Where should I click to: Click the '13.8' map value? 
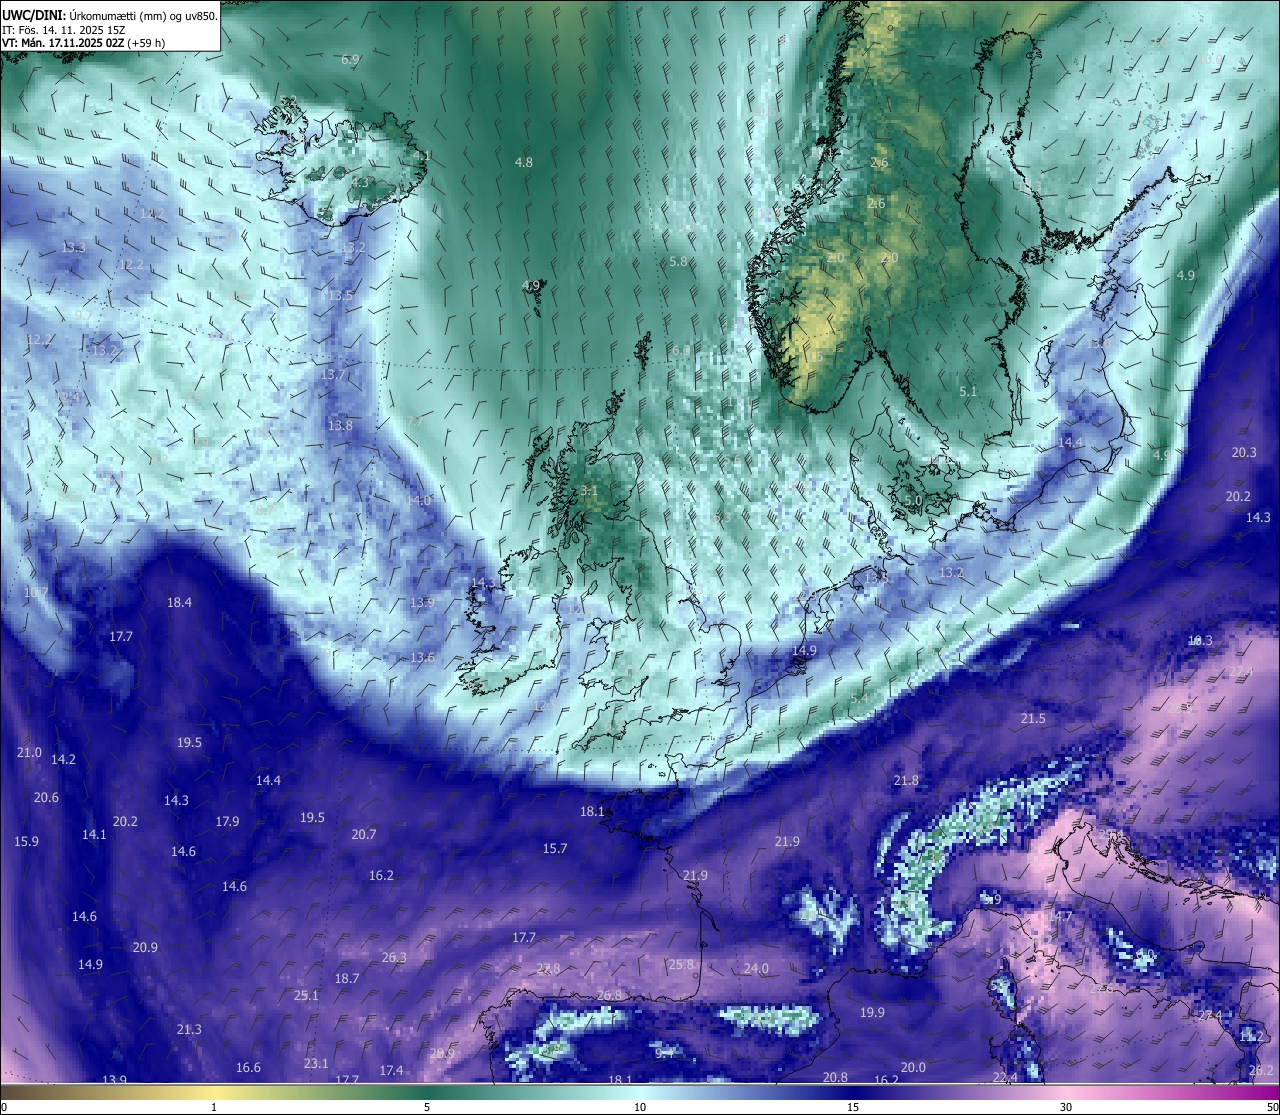[x=340, y=426]
